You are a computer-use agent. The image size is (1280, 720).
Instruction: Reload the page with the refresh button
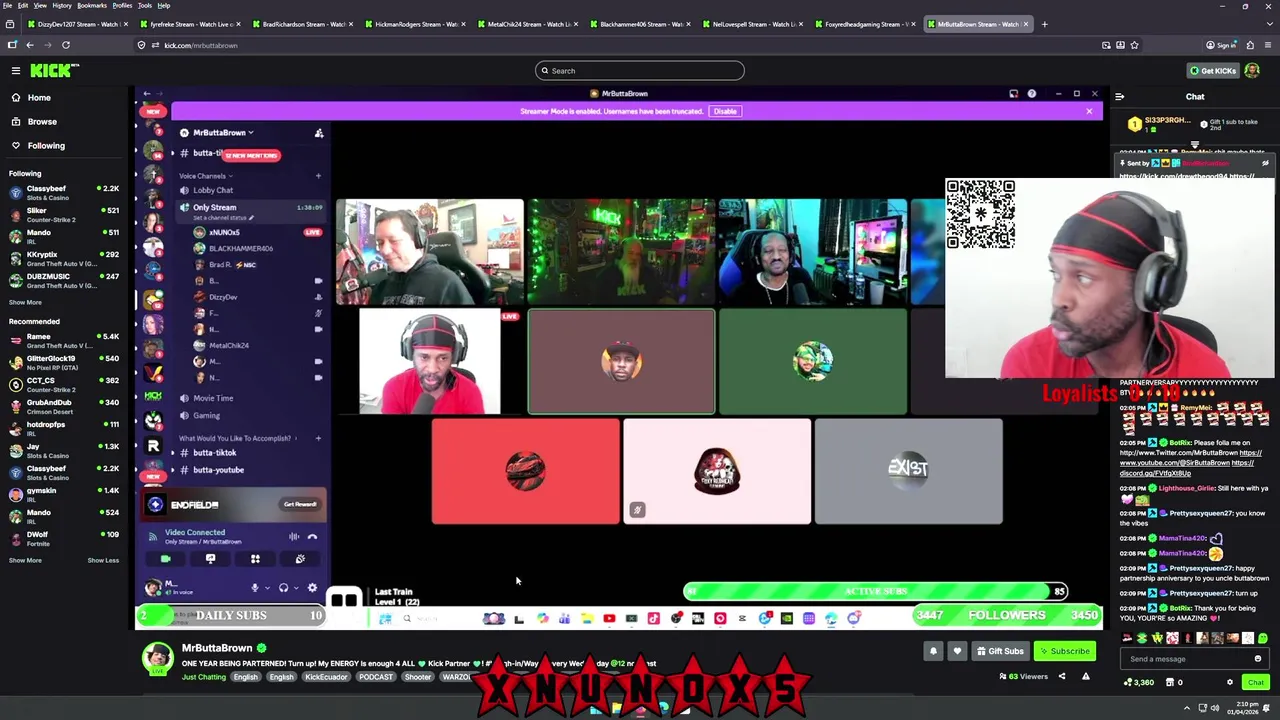(x=66, y=45)
